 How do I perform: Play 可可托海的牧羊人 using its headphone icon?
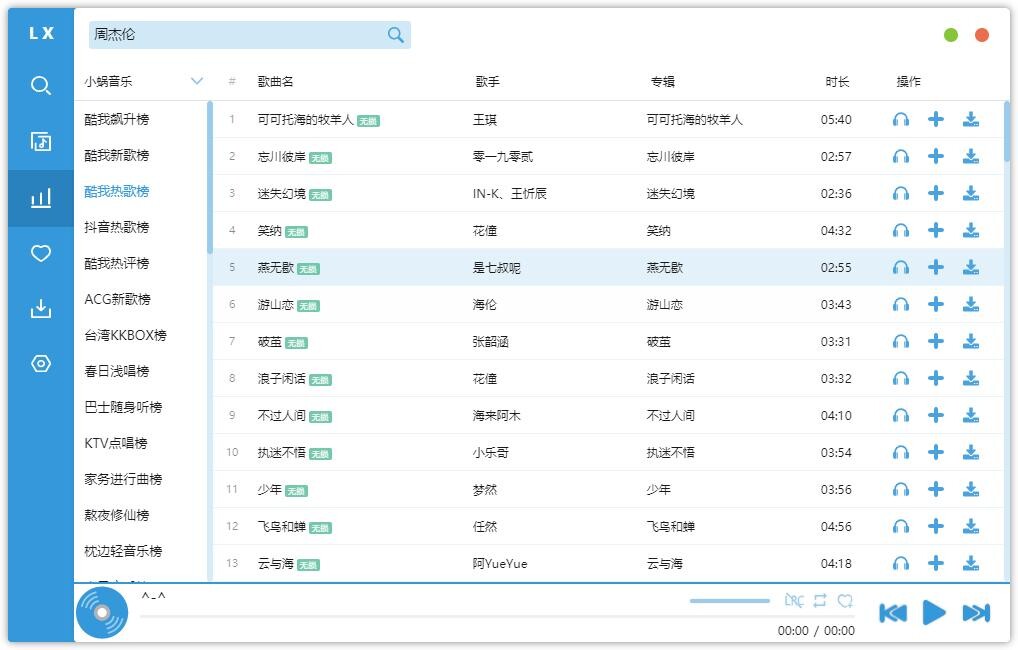900,120
